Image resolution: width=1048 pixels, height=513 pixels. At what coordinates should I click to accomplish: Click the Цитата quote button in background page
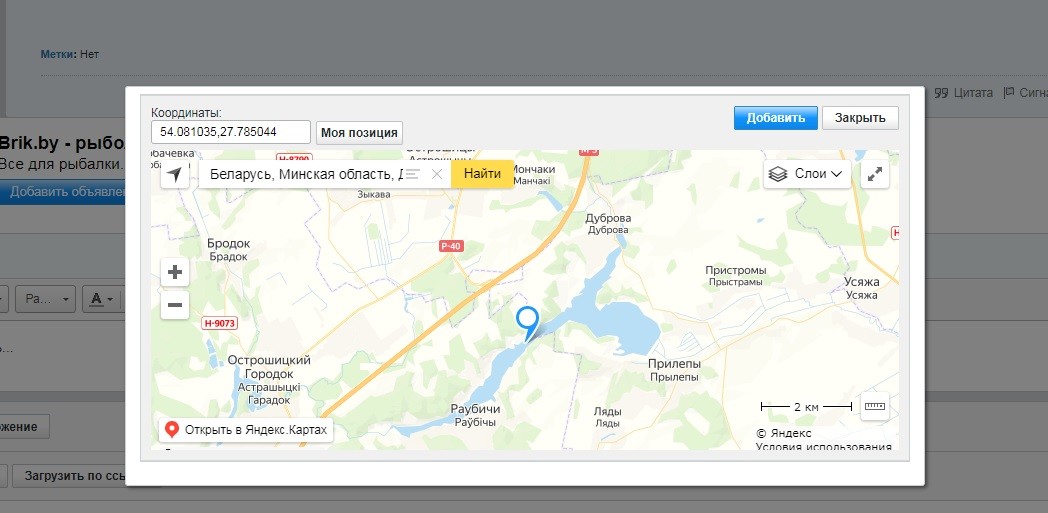(x=963, y=93)
